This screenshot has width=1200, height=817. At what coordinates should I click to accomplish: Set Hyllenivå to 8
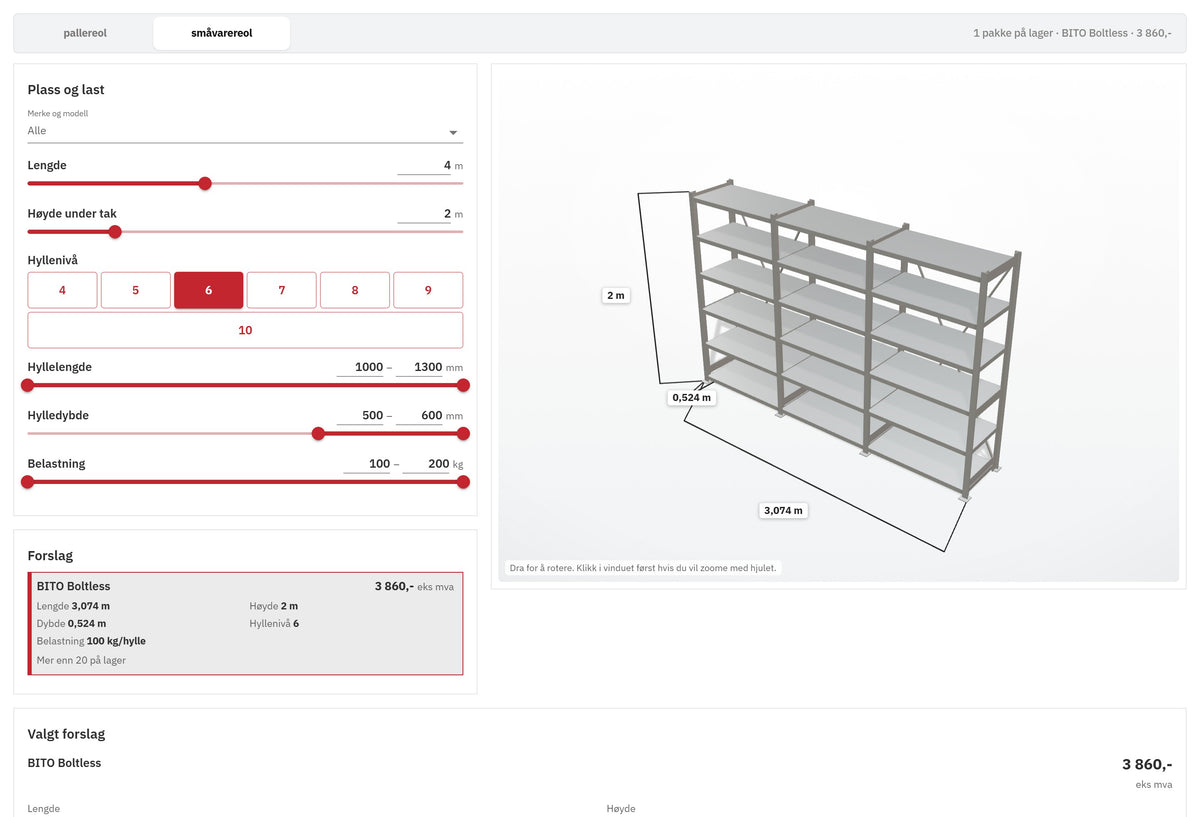(355, 290)
